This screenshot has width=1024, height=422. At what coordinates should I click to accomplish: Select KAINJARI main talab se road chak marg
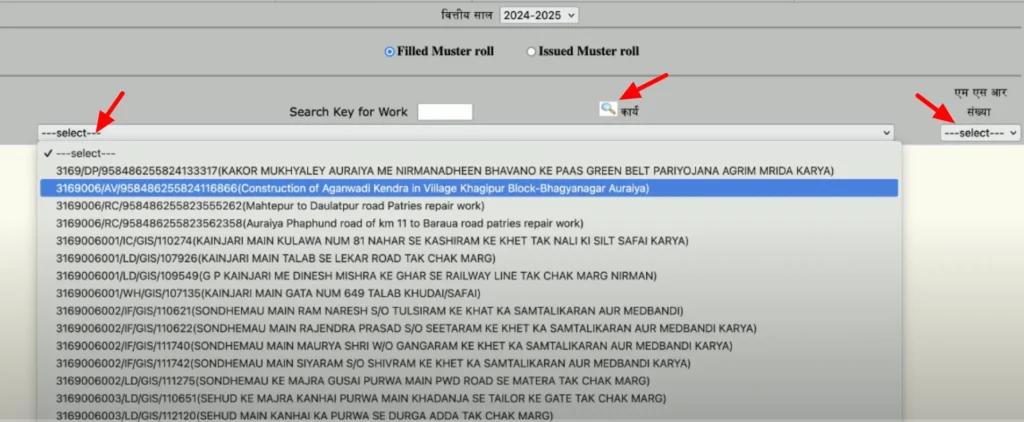click(x=469, y=258)
